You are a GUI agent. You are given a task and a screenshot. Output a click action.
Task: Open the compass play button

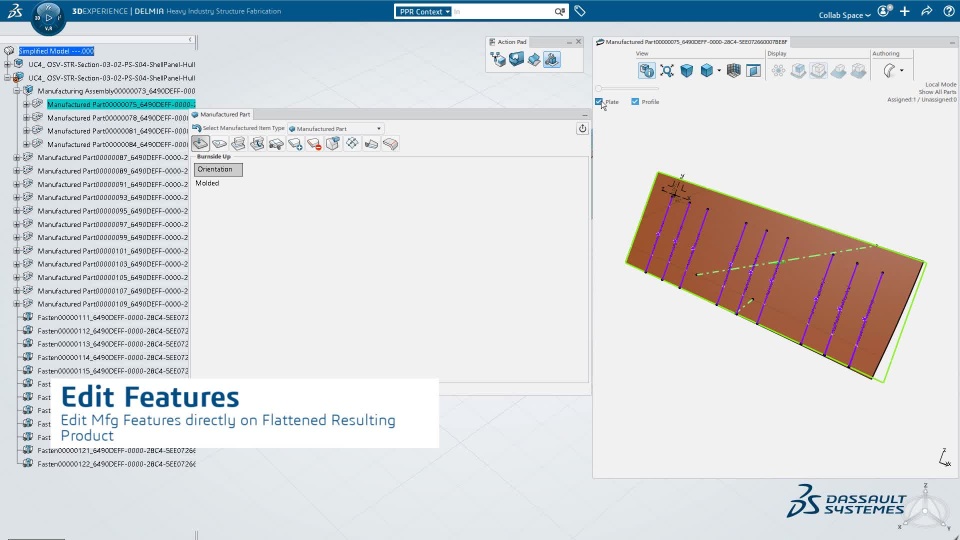[48, 18]
